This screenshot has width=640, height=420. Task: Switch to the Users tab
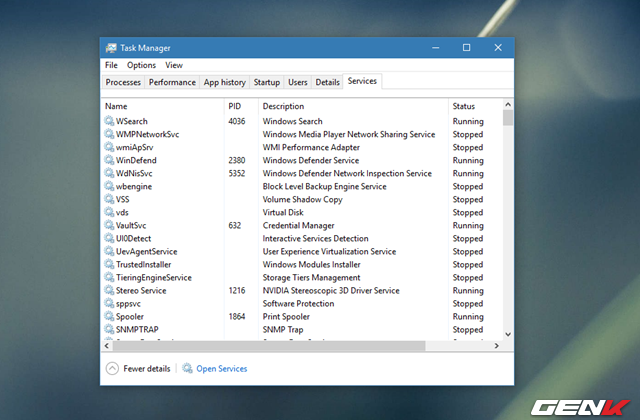pos(298,82)
